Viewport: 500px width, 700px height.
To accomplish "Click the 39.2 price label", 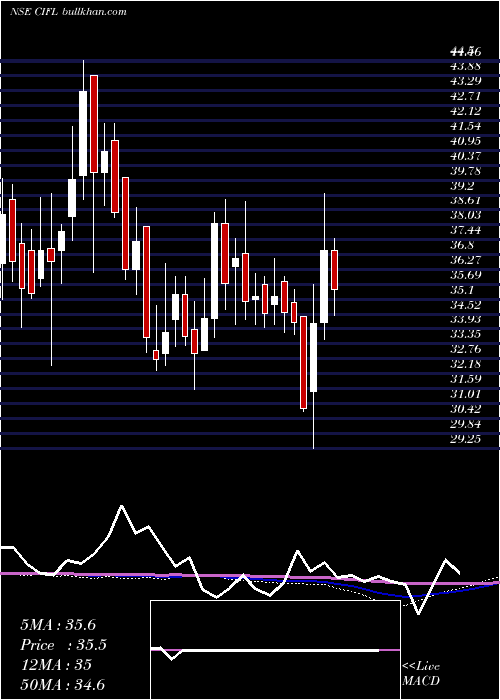I will [x=462, y=186].
